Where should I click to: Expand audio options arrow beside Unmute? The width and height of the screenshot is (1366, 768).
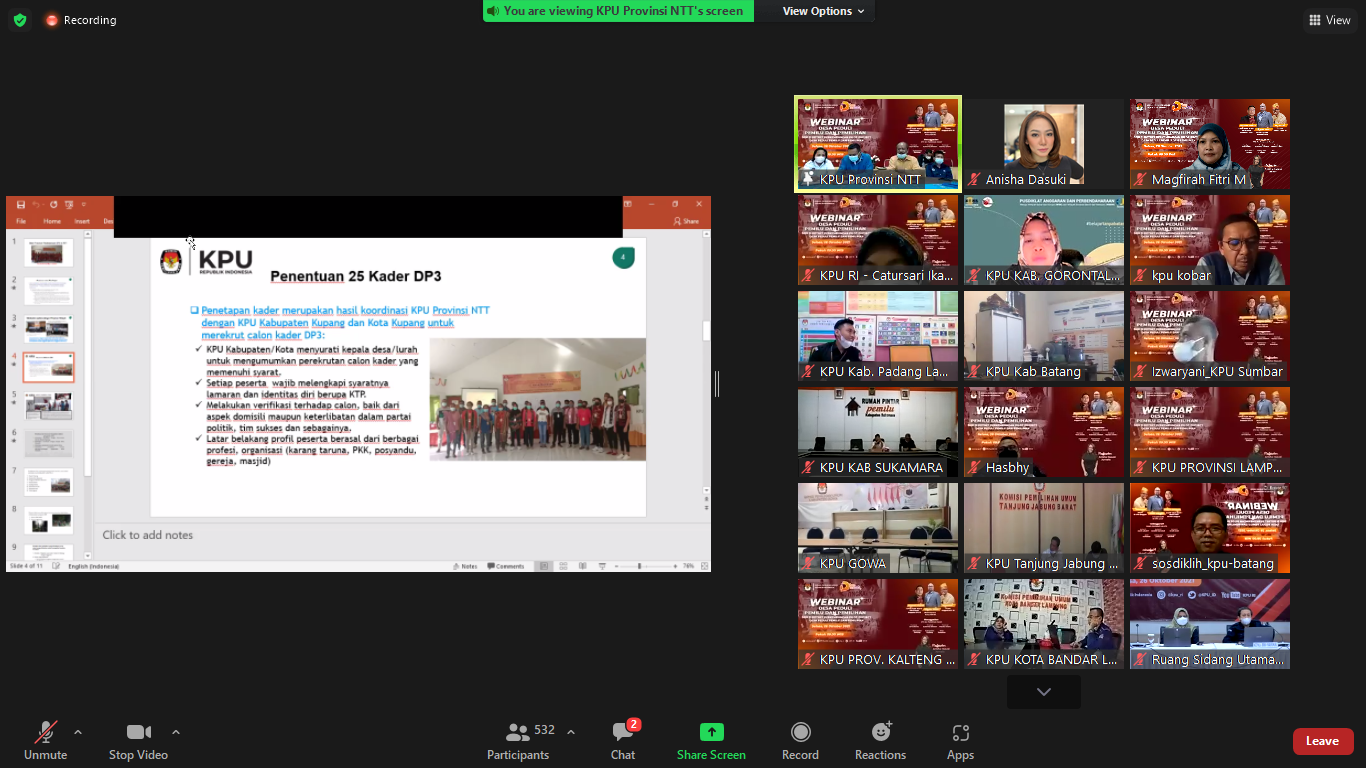(78, 732)
